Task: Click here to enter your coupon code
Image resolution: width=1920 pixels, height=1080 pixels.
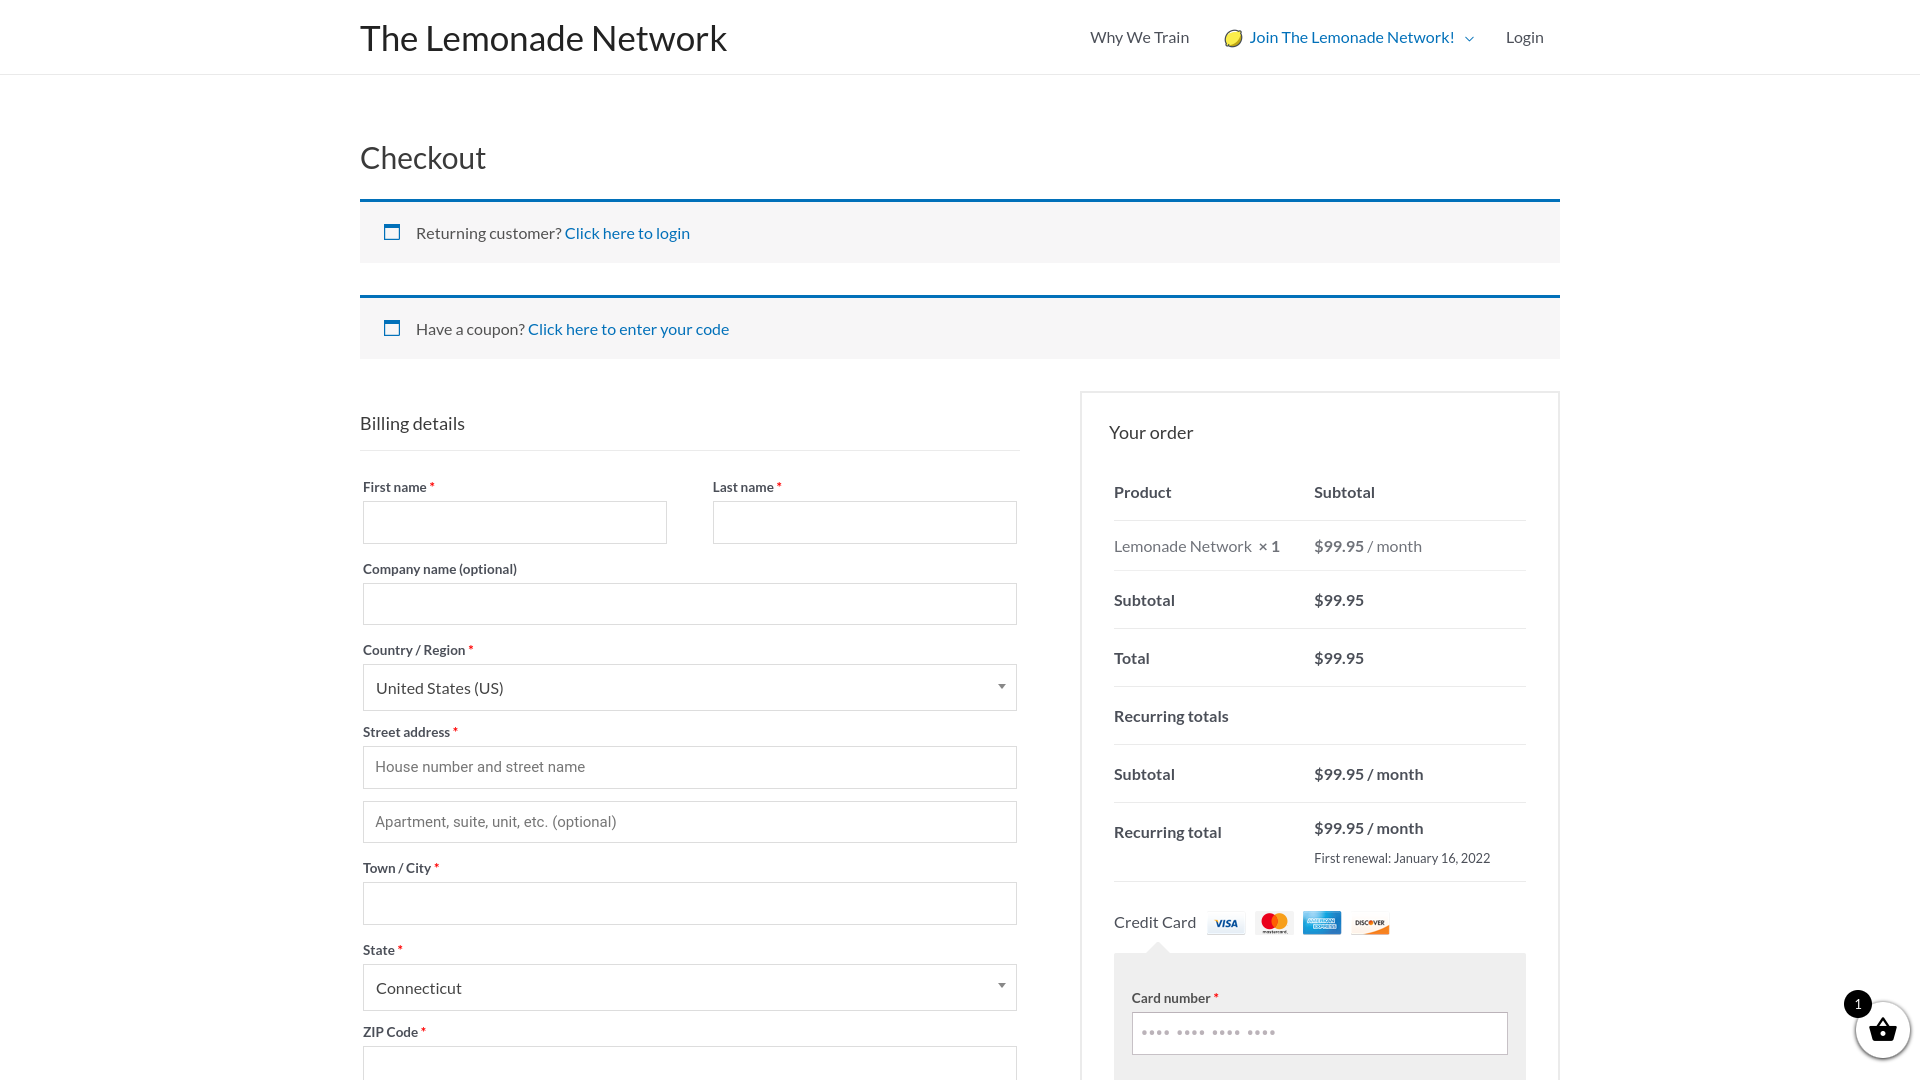Action: [x=628, y=329]
